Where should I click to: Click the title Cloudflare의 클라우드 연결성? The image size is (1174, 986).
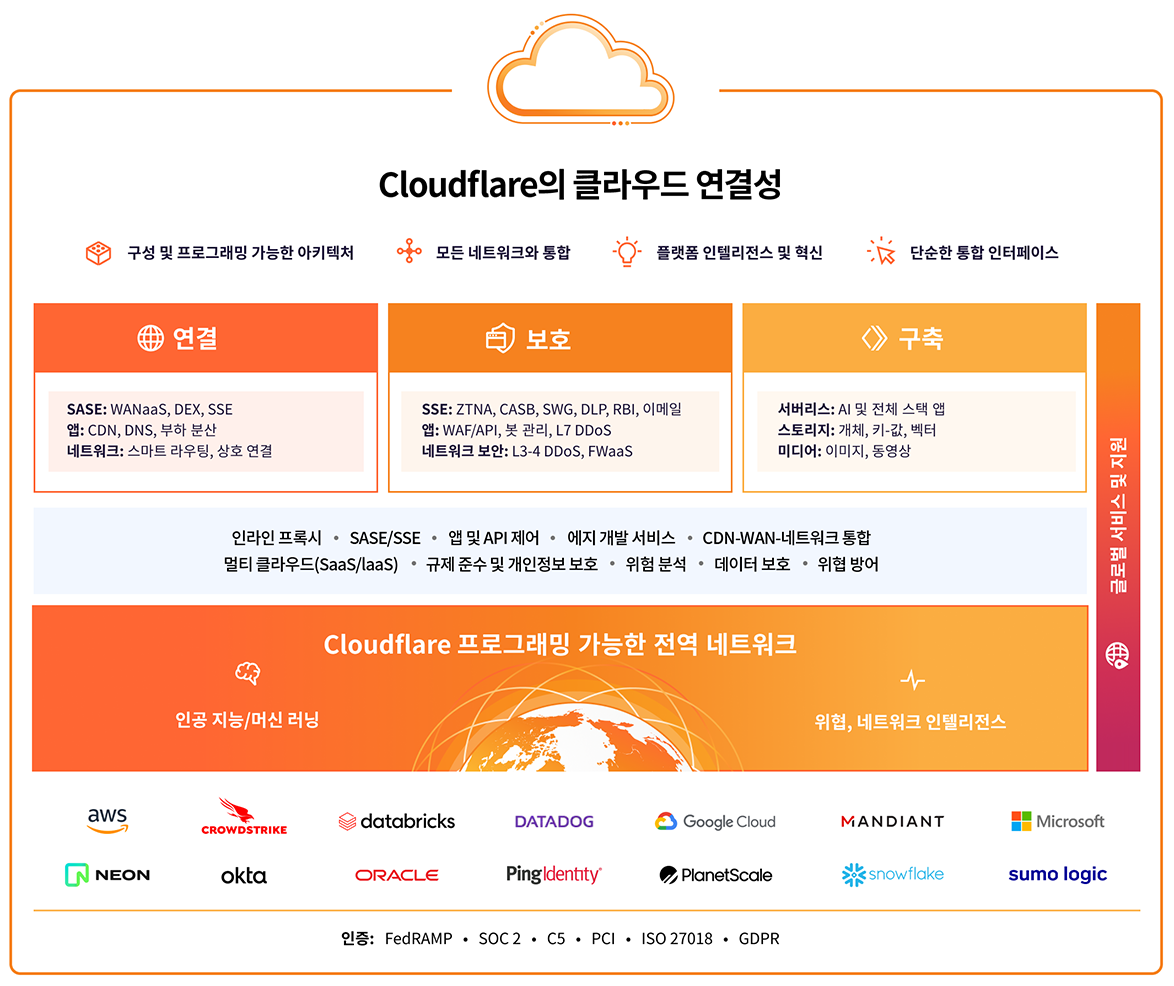pyautogui.click(x=580, y=184)
